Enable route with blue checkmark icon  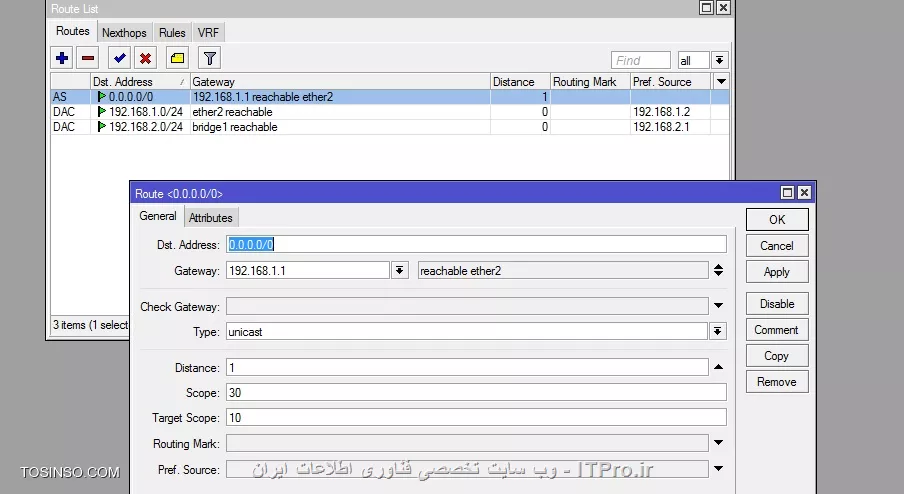coord(119,58)
